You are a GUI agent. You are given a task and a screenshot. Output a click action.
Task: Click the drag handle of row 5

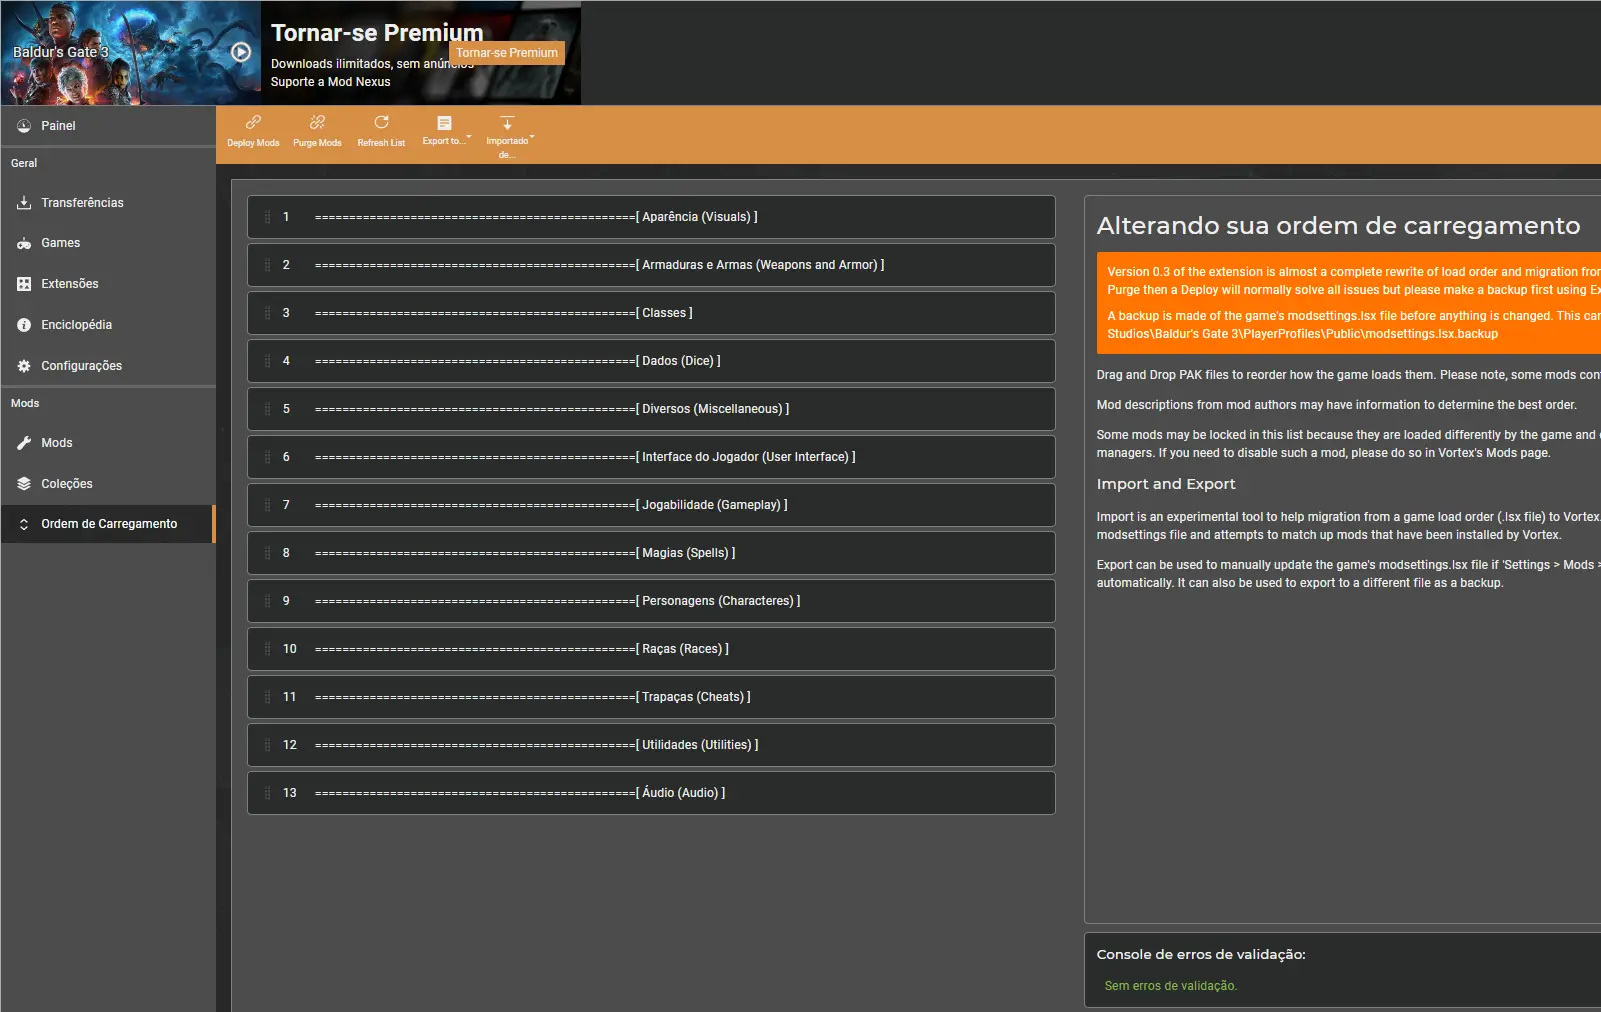pyautogui.click(x=267, y=409)
